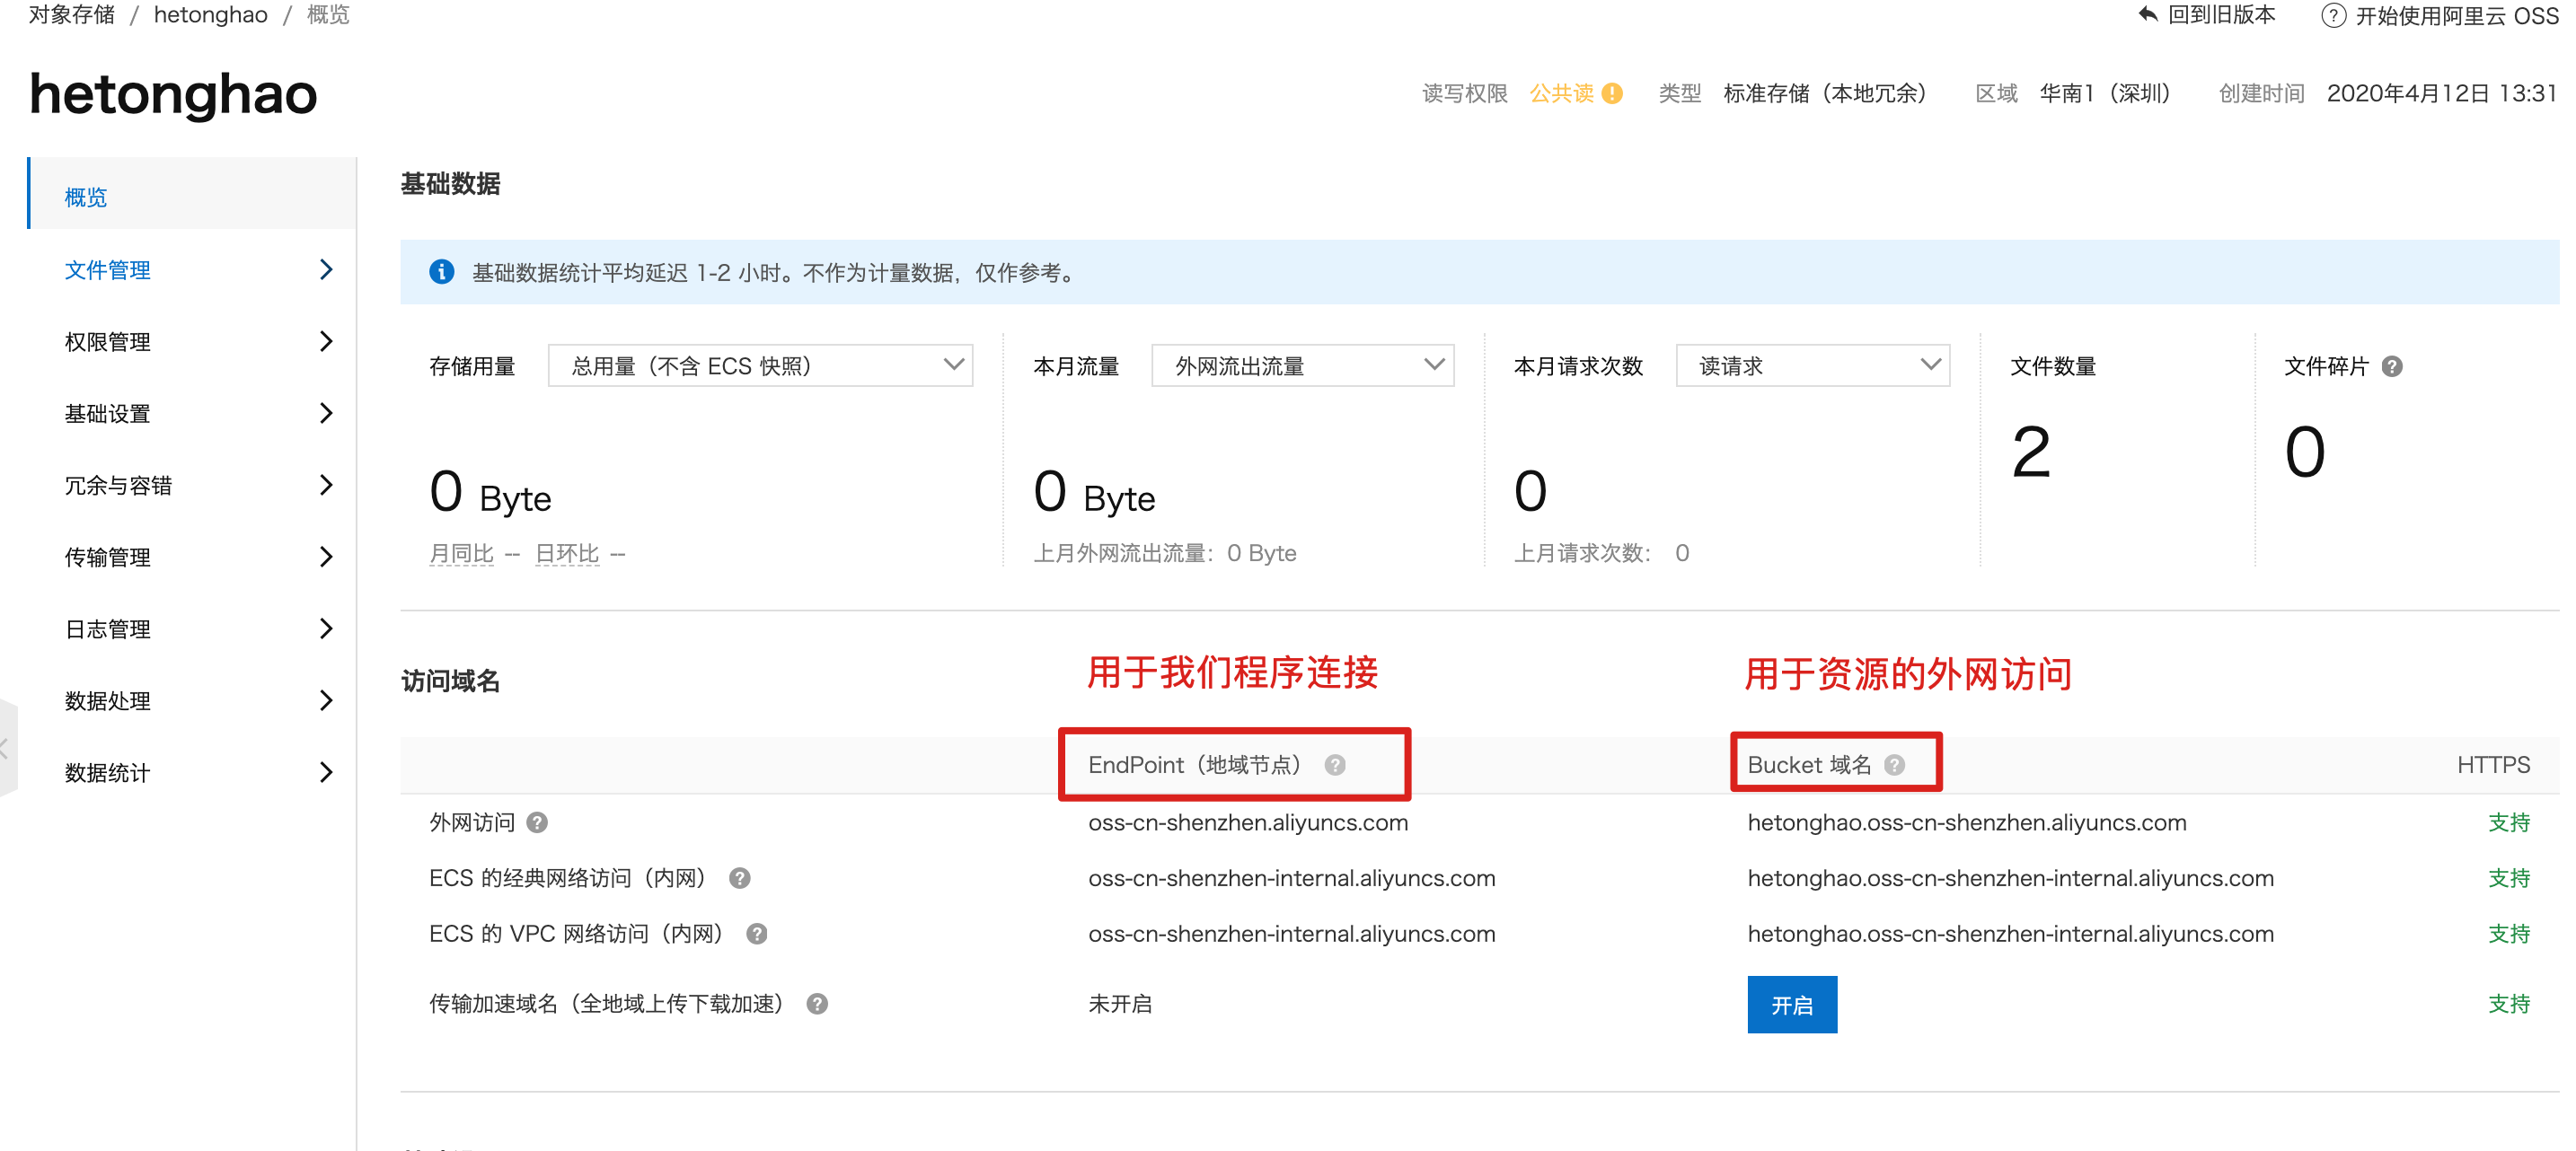Image resolution: width=2576 pixels, height=1151 pixels.
Task: Click 支持 in the 传输加速域名 row
Action: coord(2508,1004)
